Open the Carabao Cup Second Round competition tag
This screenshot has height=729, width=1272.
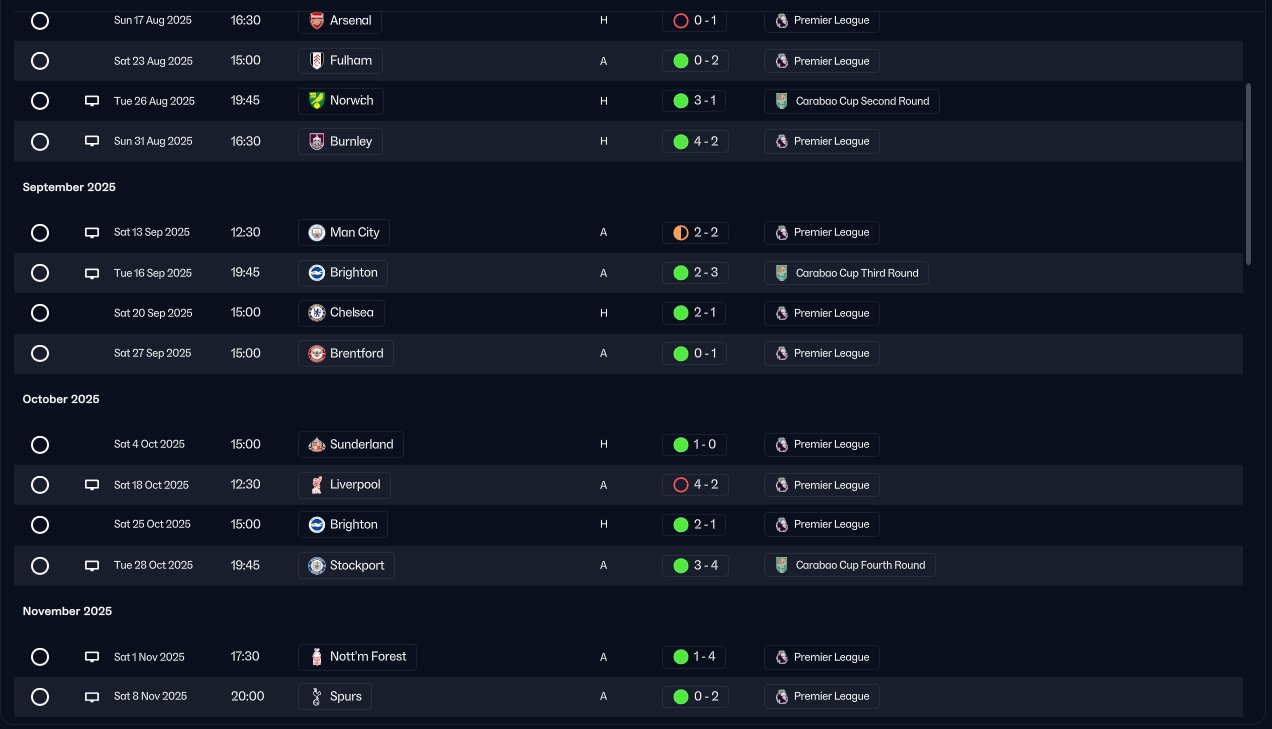tap(851, 101)
